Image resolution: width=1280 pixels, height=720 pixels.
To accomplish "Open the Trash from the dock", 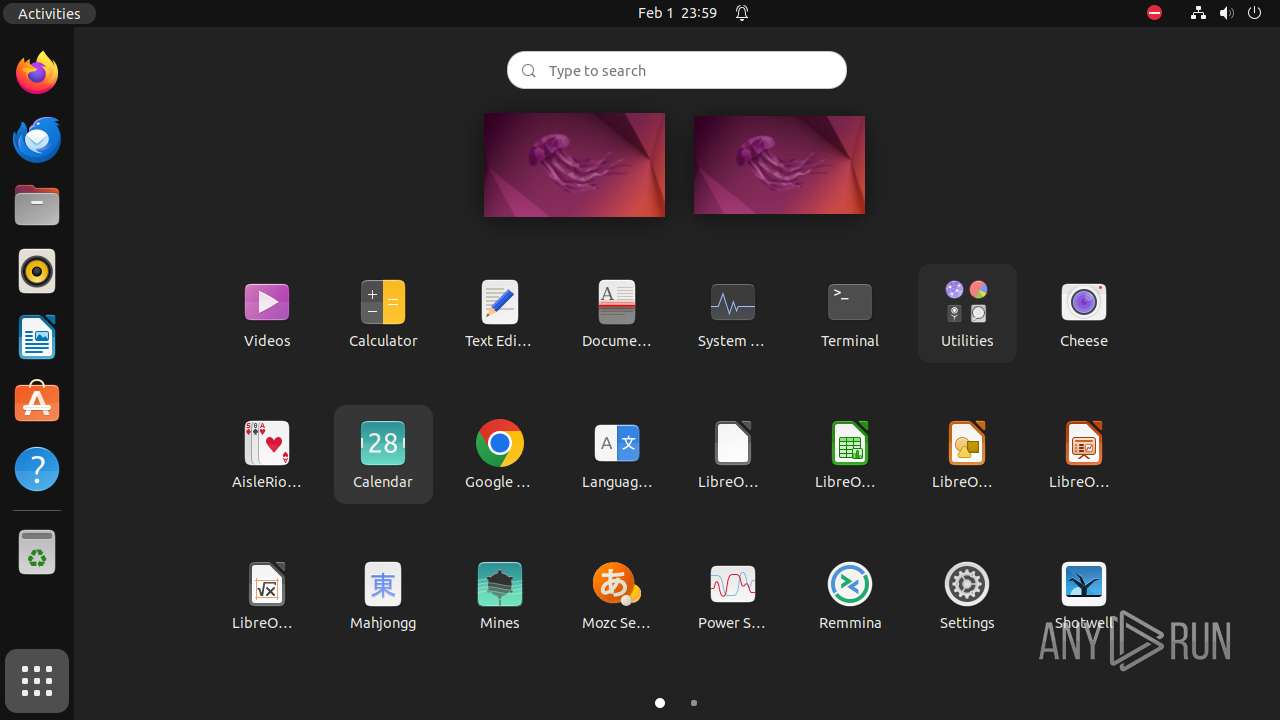I will [37, 552].
